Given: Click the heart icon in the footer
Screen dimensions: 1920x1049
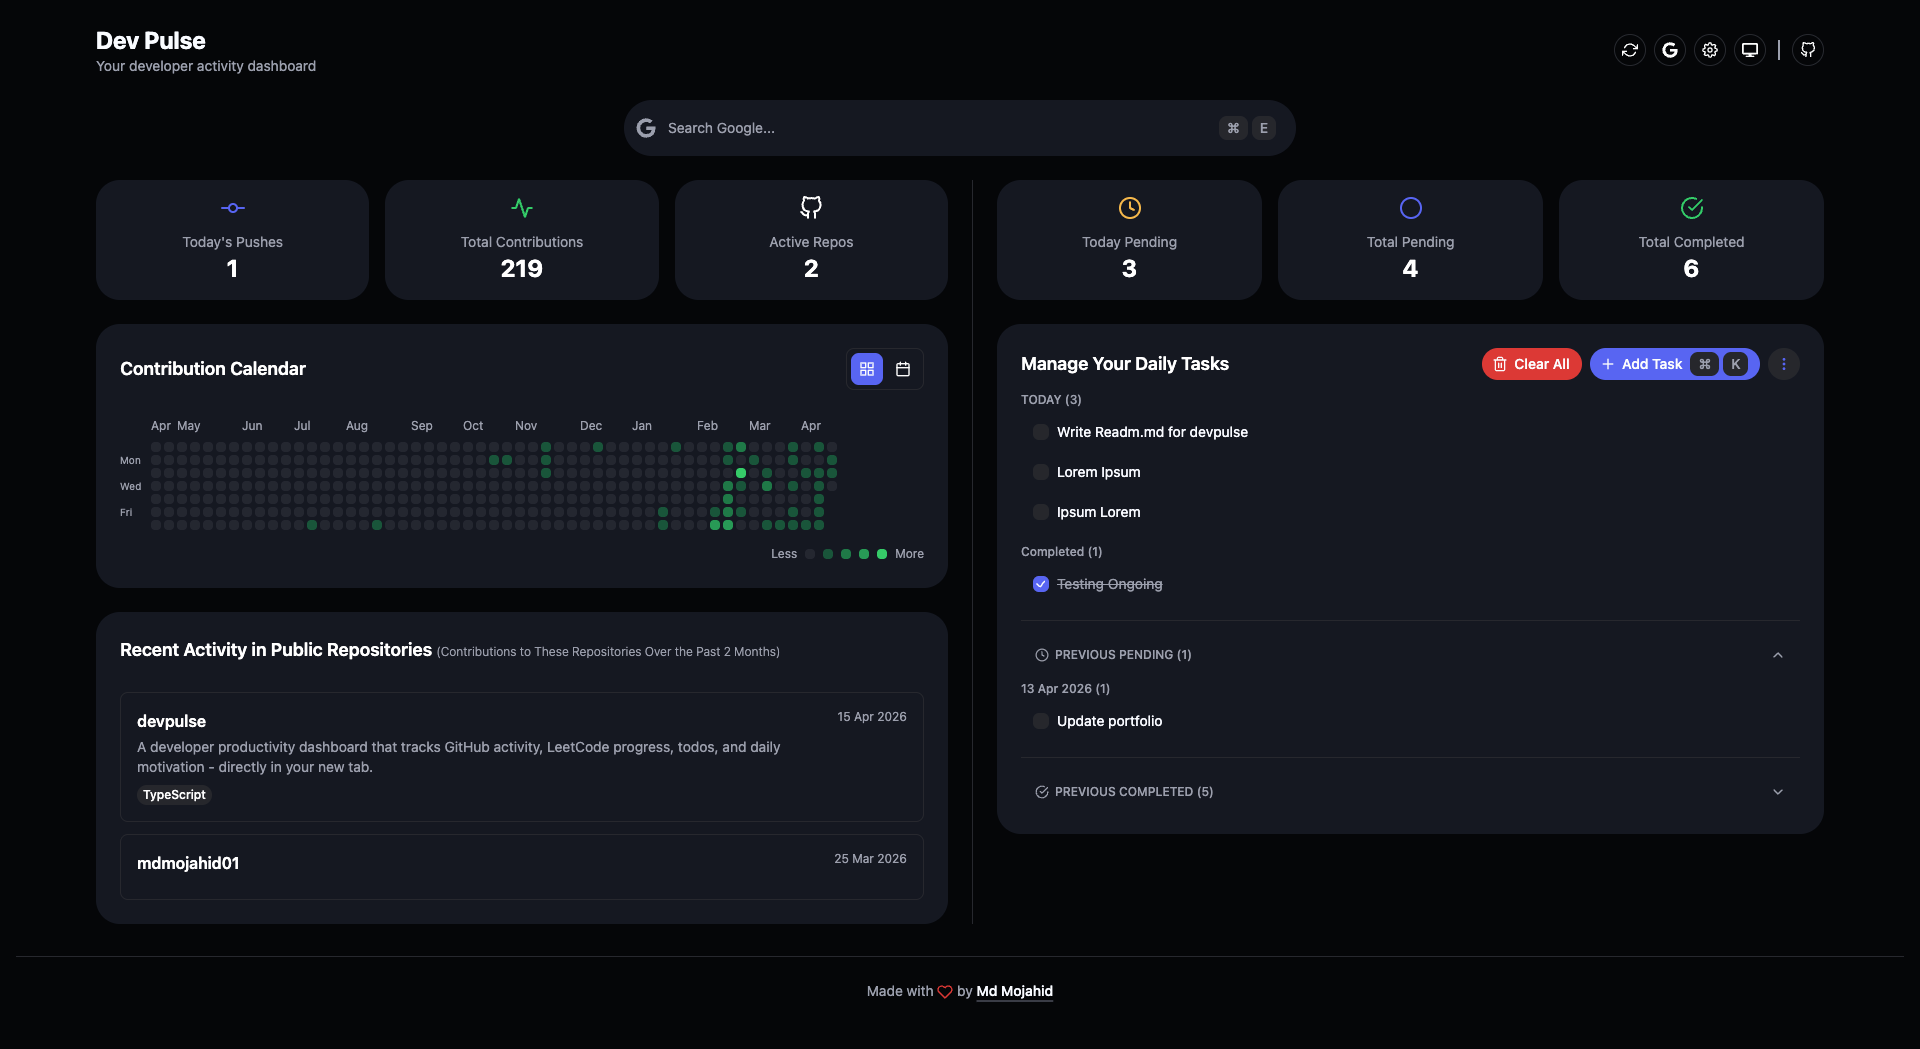Looking at the screenshot, I should [944, 991].
